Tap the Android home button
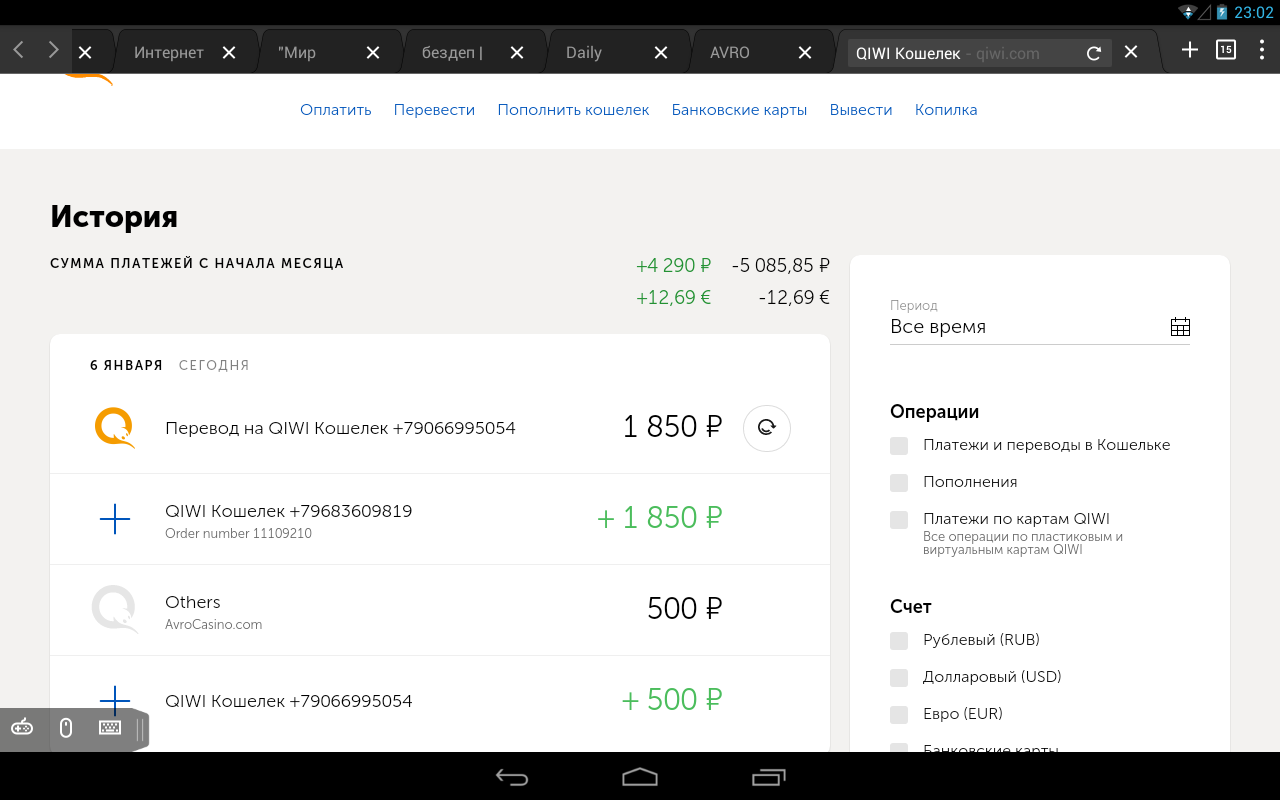 [x=640, y=777]
